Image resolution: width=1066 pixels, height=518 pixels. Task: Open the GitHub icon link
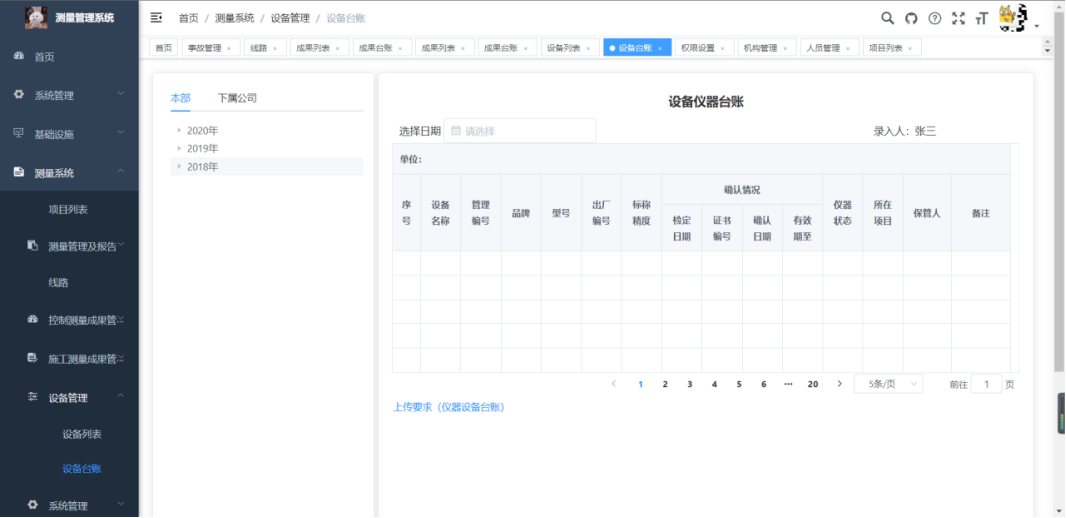click(911, 18)
